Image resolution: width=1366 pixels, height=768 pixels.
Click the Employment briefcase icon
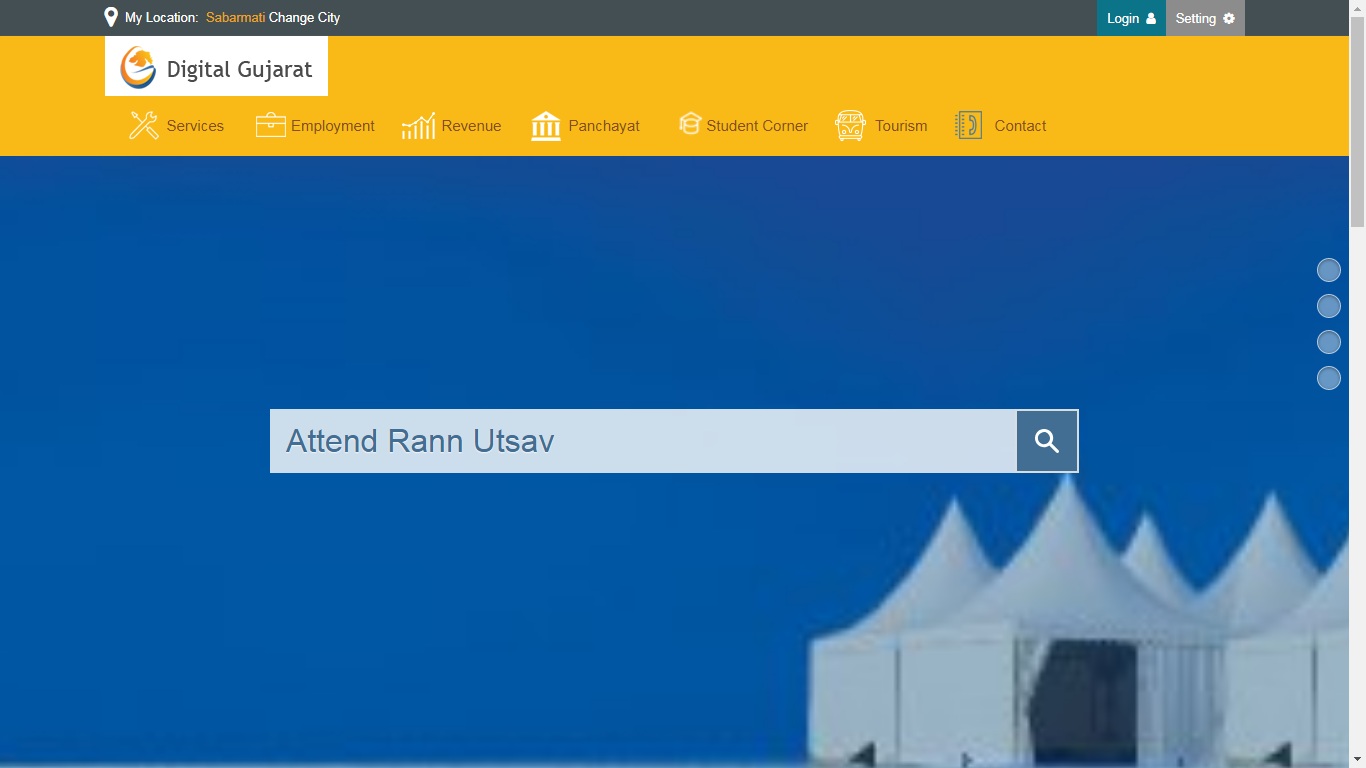[x=269, y=124]
